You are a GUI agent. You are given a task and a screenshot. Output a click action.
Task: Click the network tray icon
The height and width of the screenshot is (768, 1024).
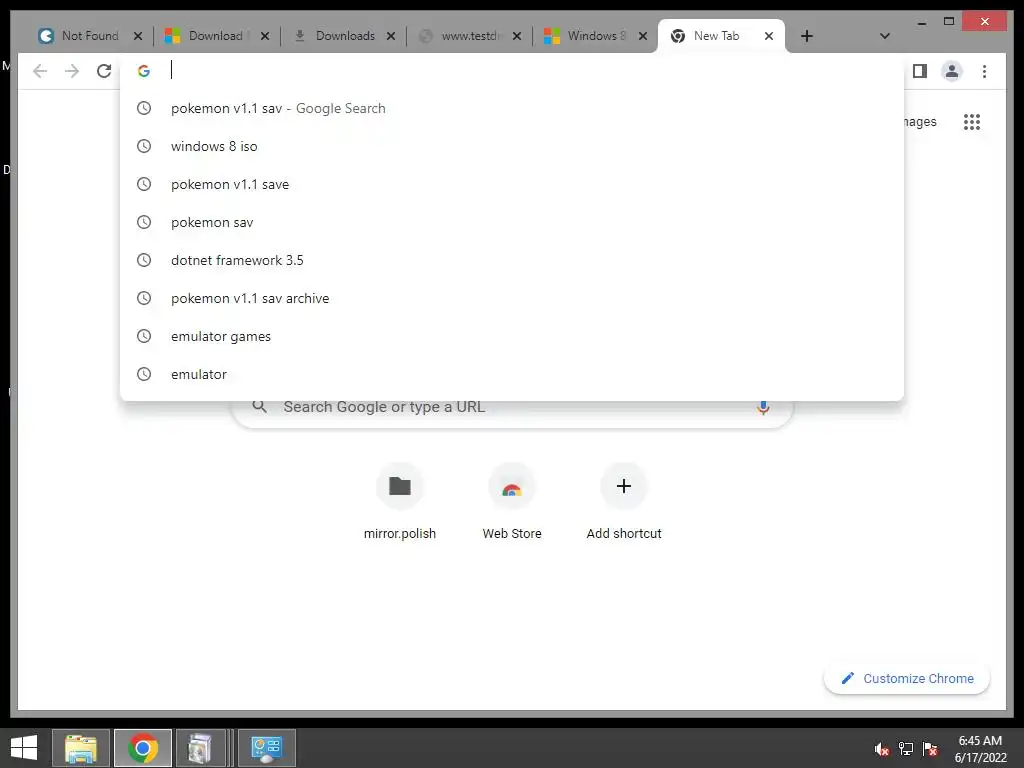pos(906,749)
